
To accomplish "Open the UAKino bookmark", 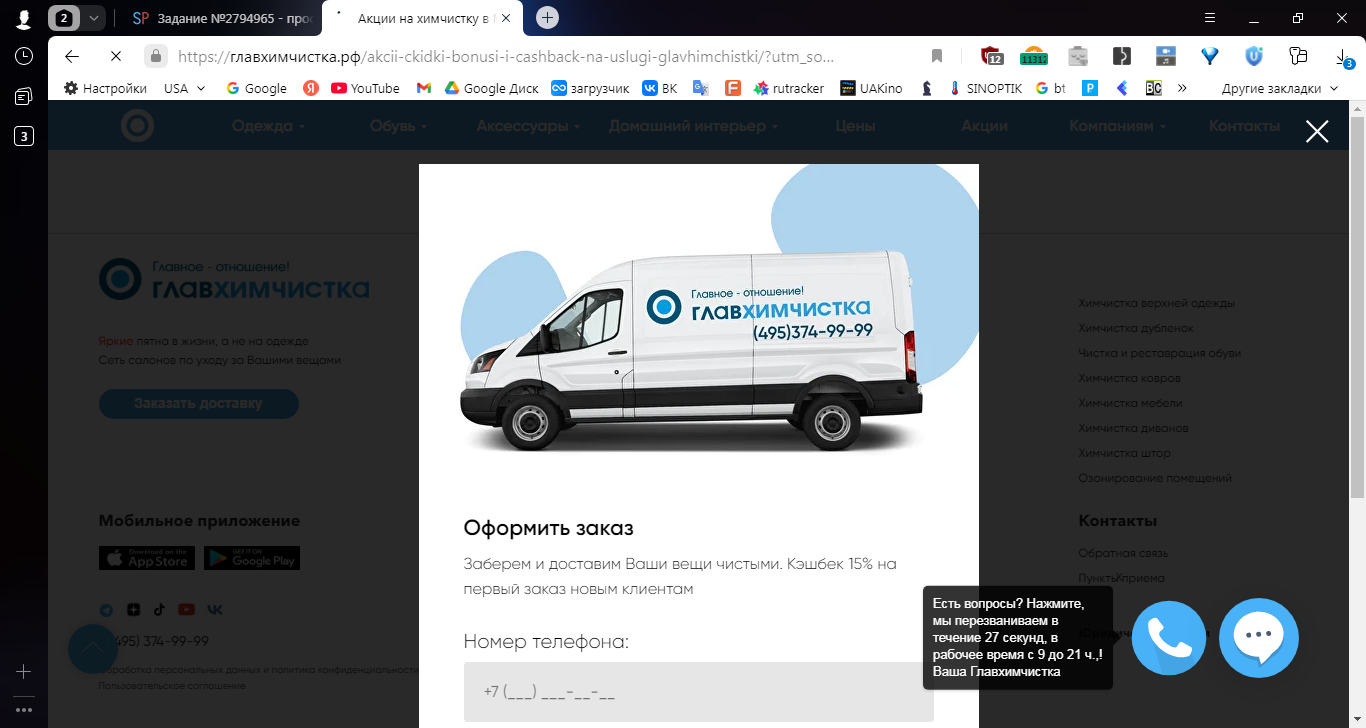I will click(x=871, y=88).
